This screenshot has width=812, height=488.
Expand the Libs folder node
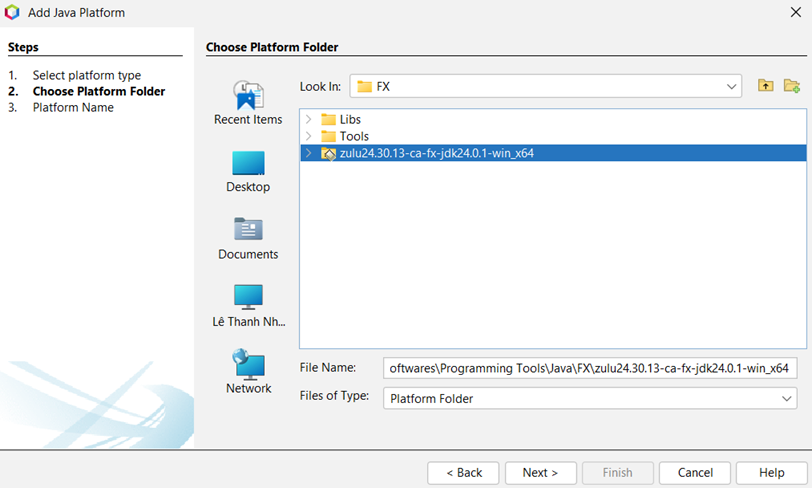pos(309,119)
